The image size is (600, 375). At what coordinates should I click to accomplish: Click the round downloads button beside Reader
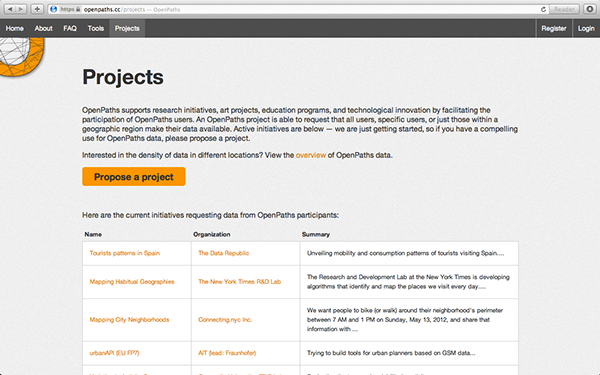[x=590, y=9]
